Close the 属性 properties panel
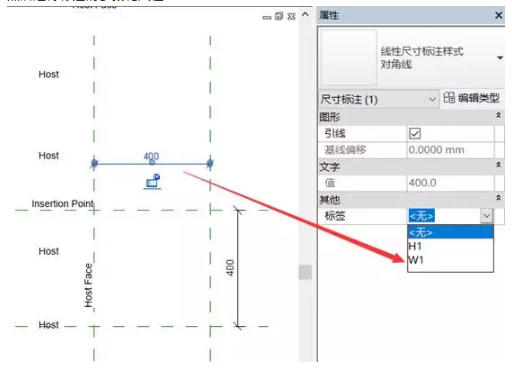 click(x=498, y=15)
